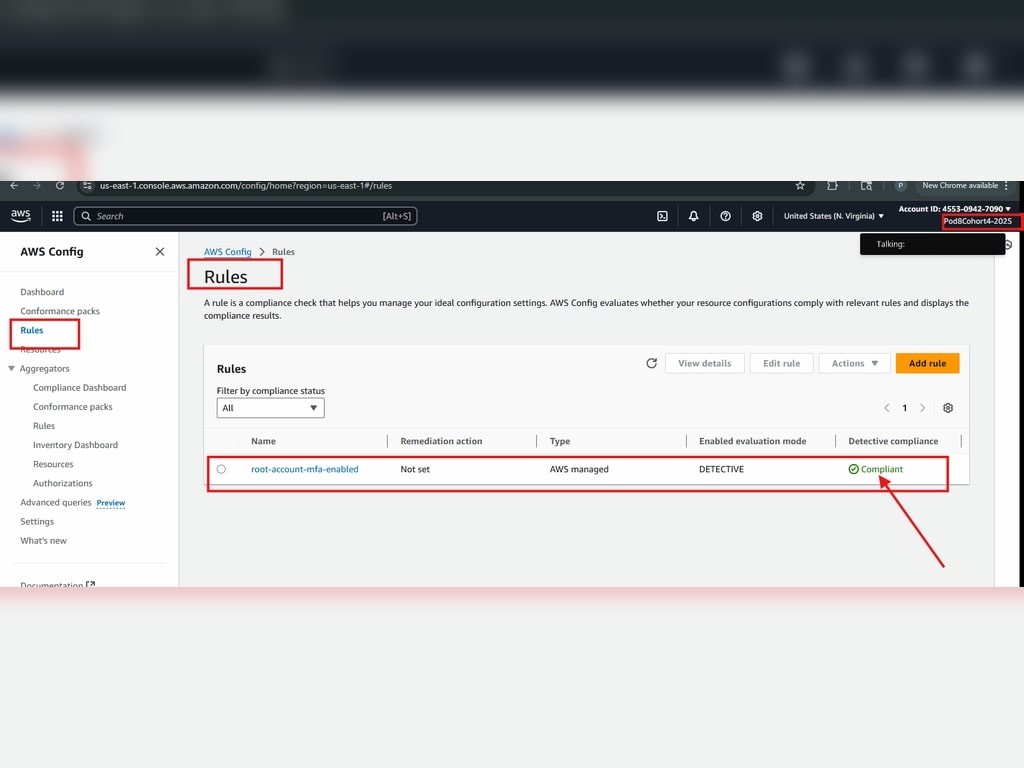Collapse the Aggregators section
Image resolution: width=1024 pixels, height=768 pixels.
coord(11,368)
